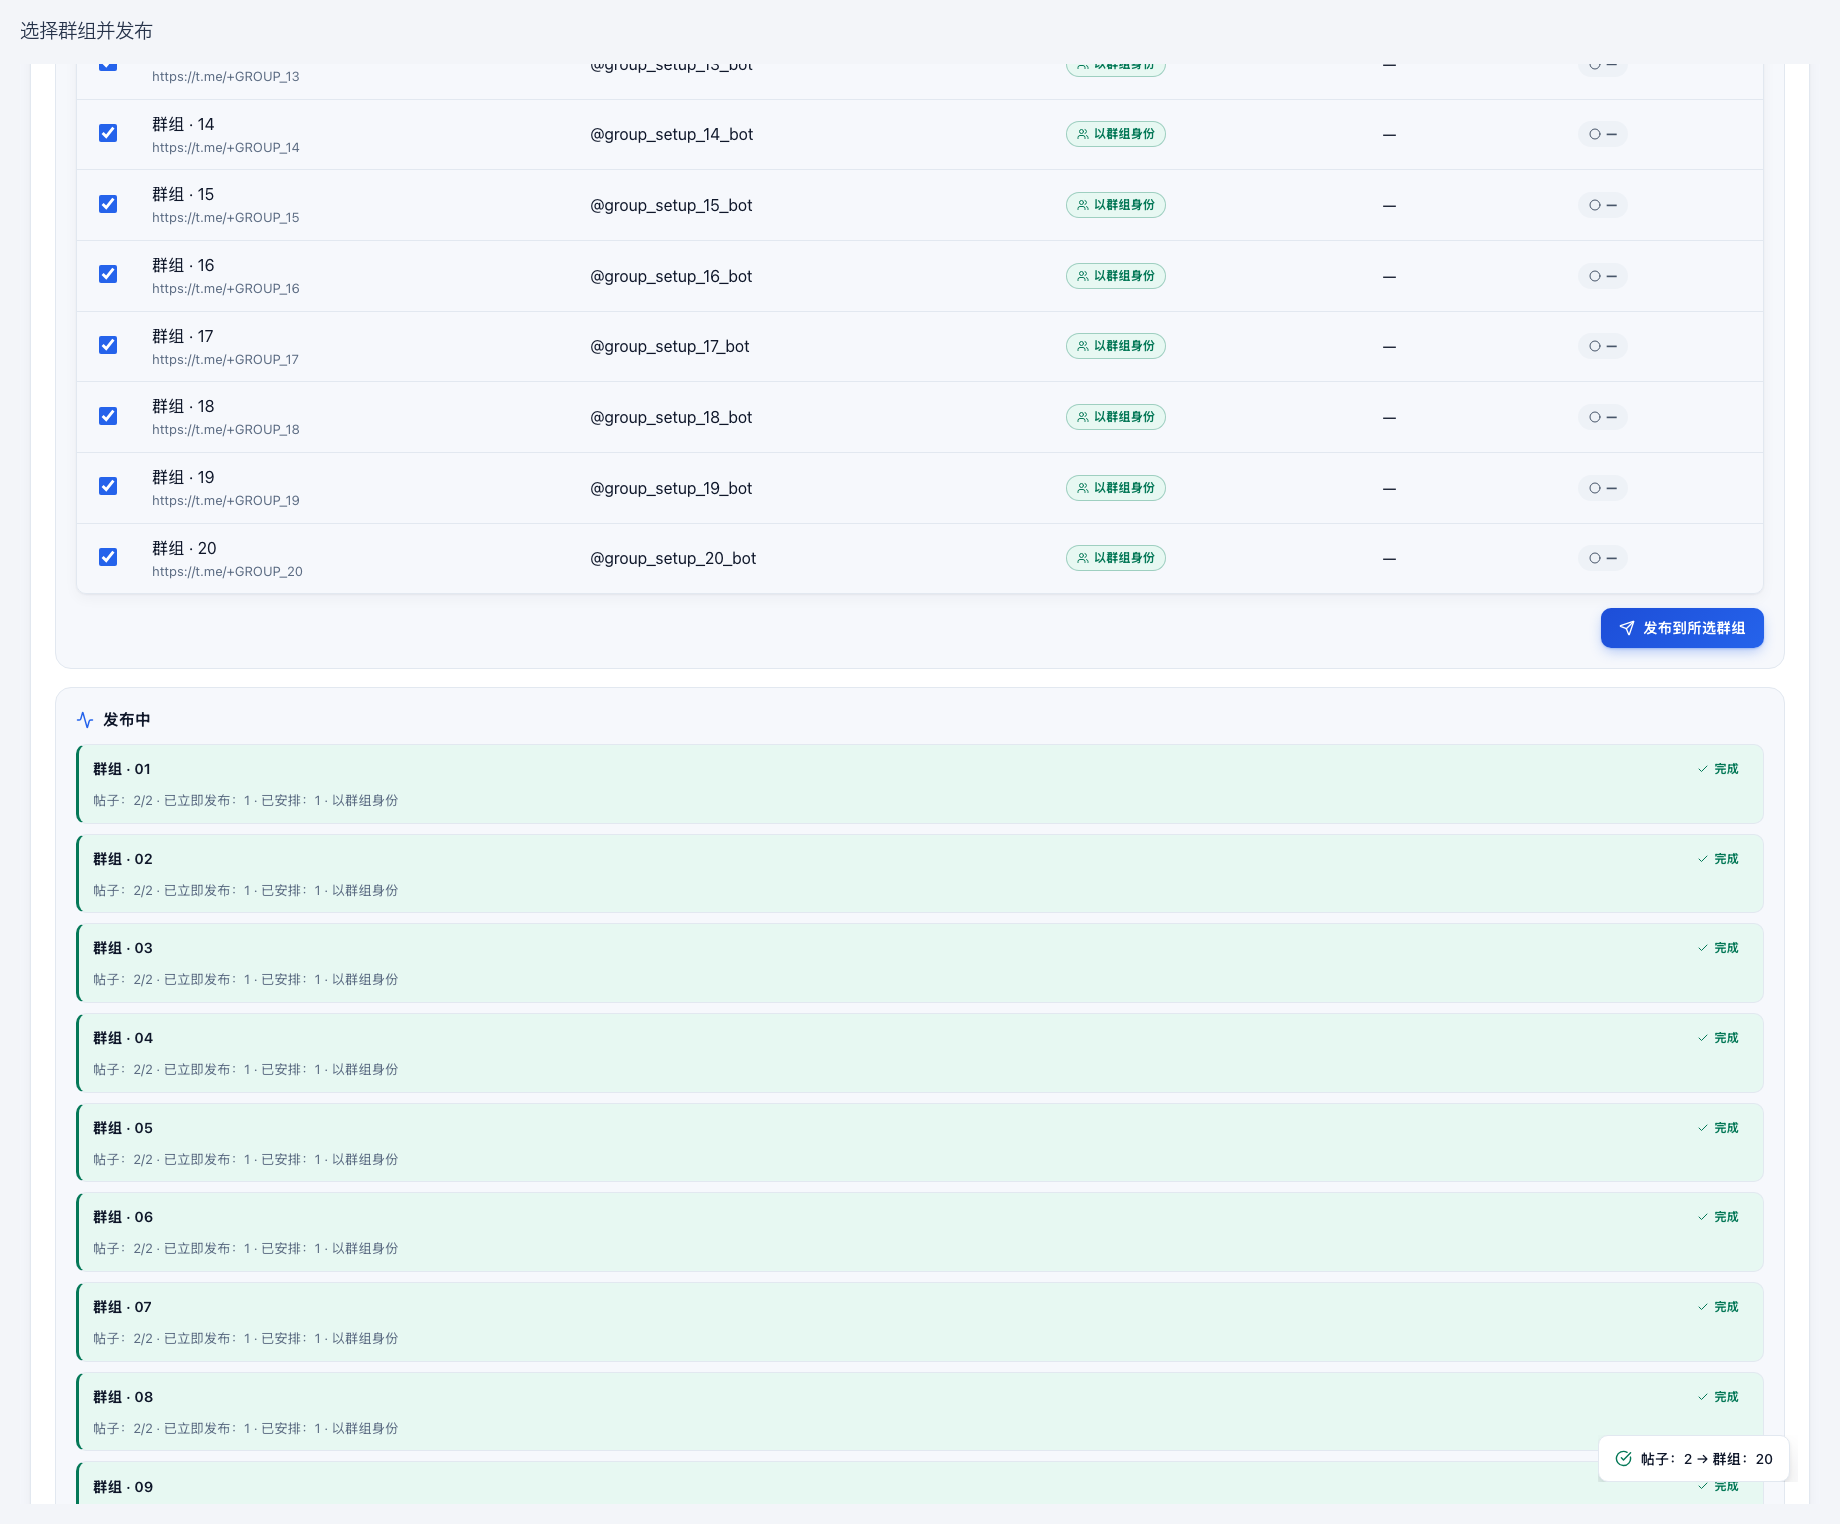Click the 以群组身份 badge in 群组 · 18 row
The height and width of the screenshot is (1524, 1840).
1115,417
